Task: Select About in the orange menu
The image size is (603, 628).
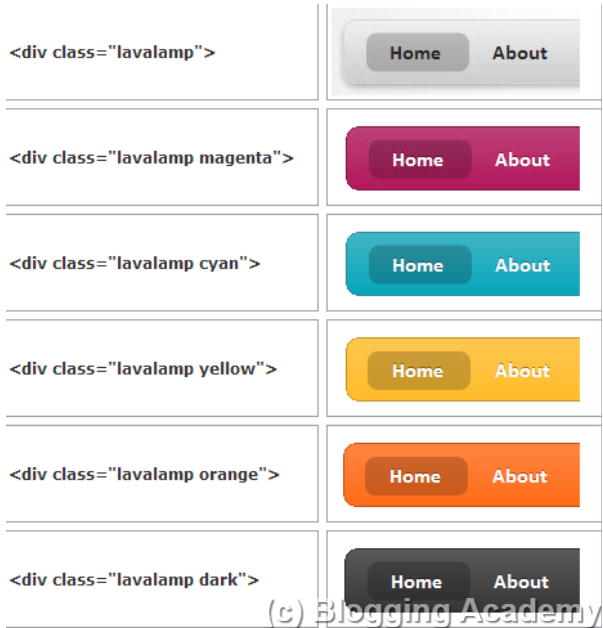Action: tap(520, 477)
